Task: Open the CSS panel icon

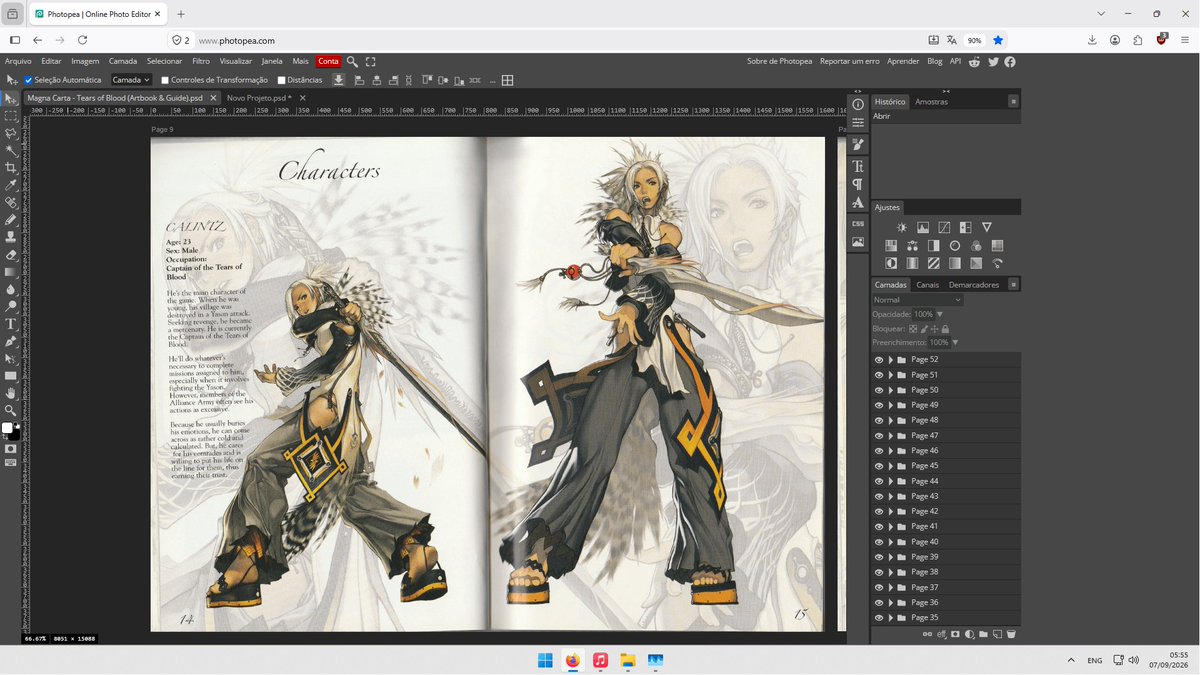Action: pyautogui.click(x=858, y=224)
